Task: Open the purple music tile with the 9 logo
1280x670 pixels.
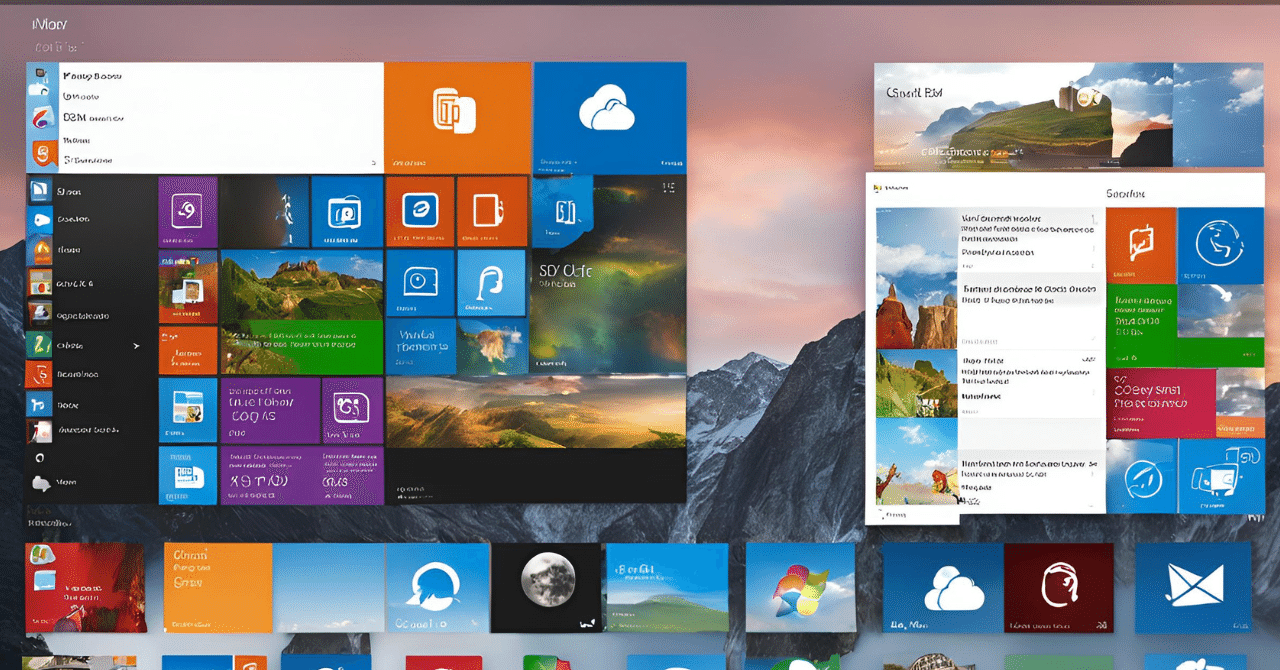Action: click(188, 211)
